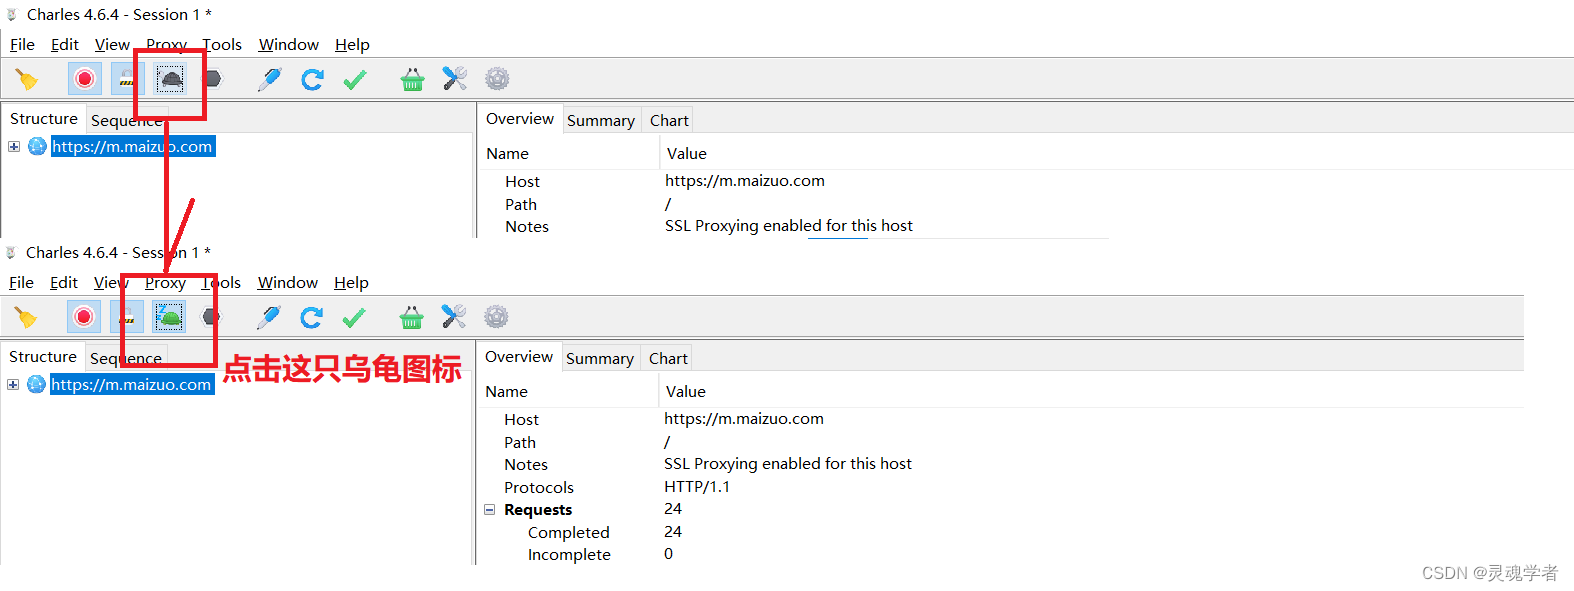Screen dimensions: 1574x591
Task: Open Edit menu in upper window
Action: [x=65, y=44]
